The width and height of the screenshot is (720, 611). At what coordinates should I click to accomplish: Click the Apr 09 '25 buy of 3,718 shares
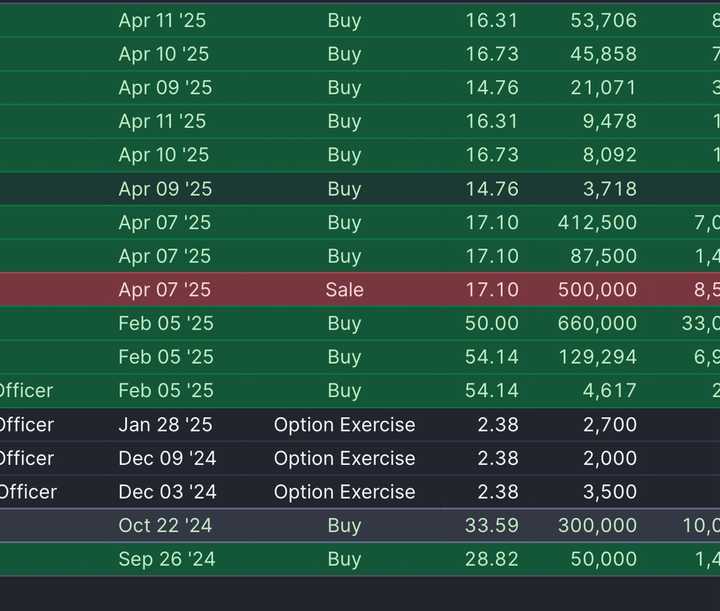coord(360,189)
